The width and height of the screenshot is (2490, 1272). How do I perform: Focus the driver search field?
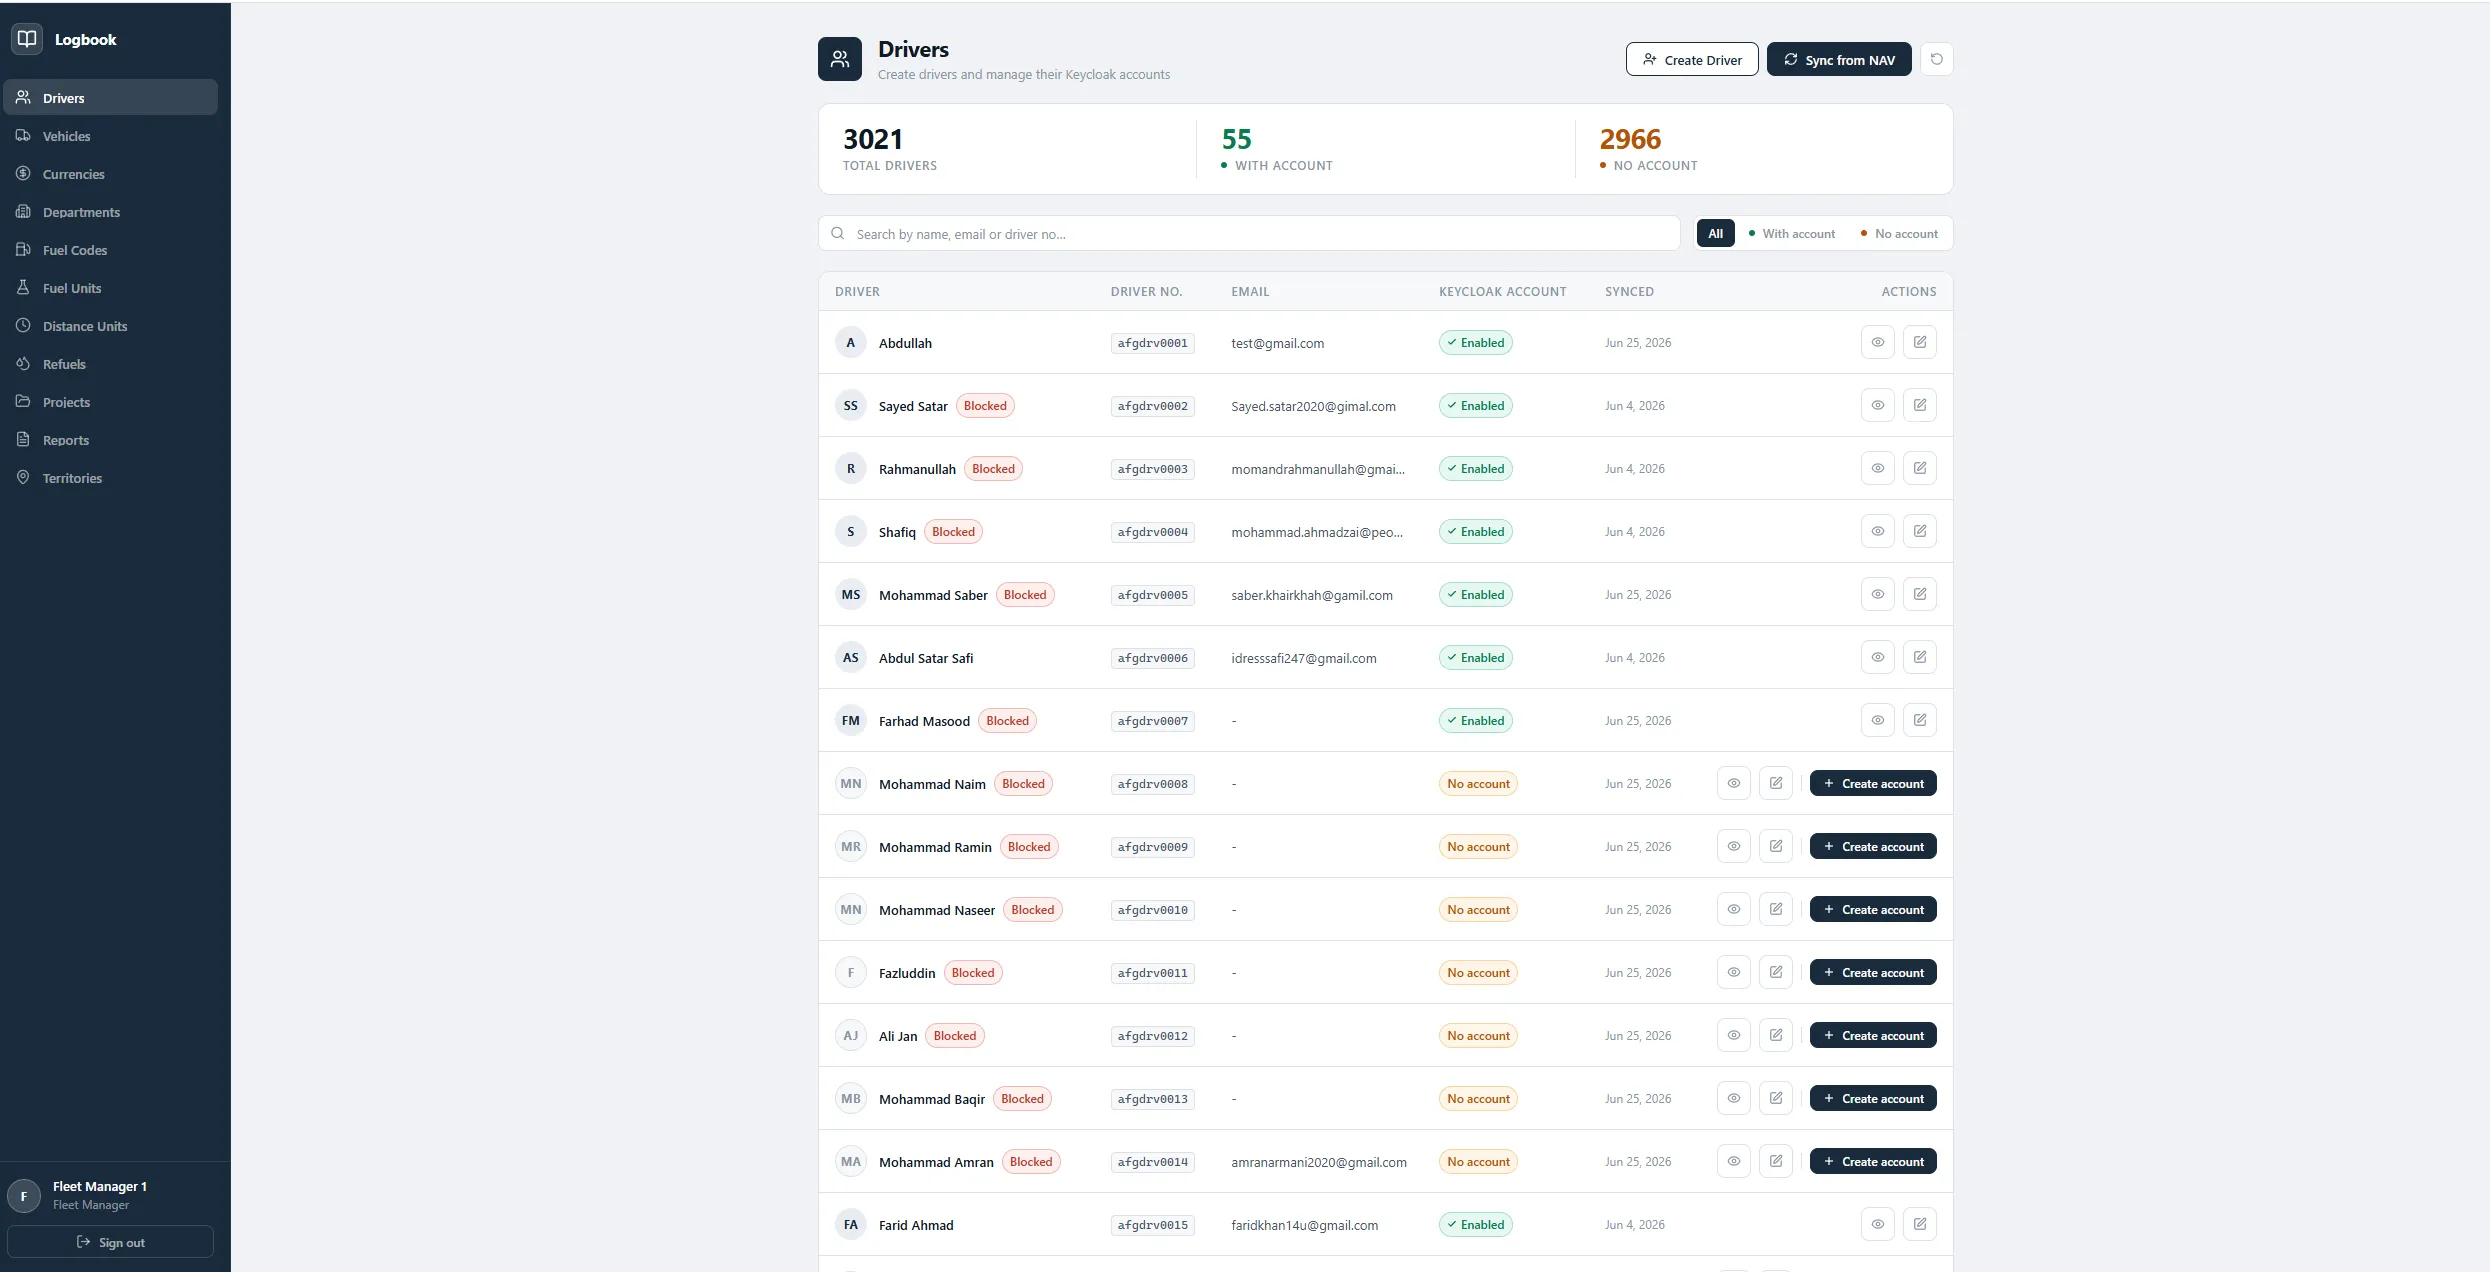[1248, 233]
